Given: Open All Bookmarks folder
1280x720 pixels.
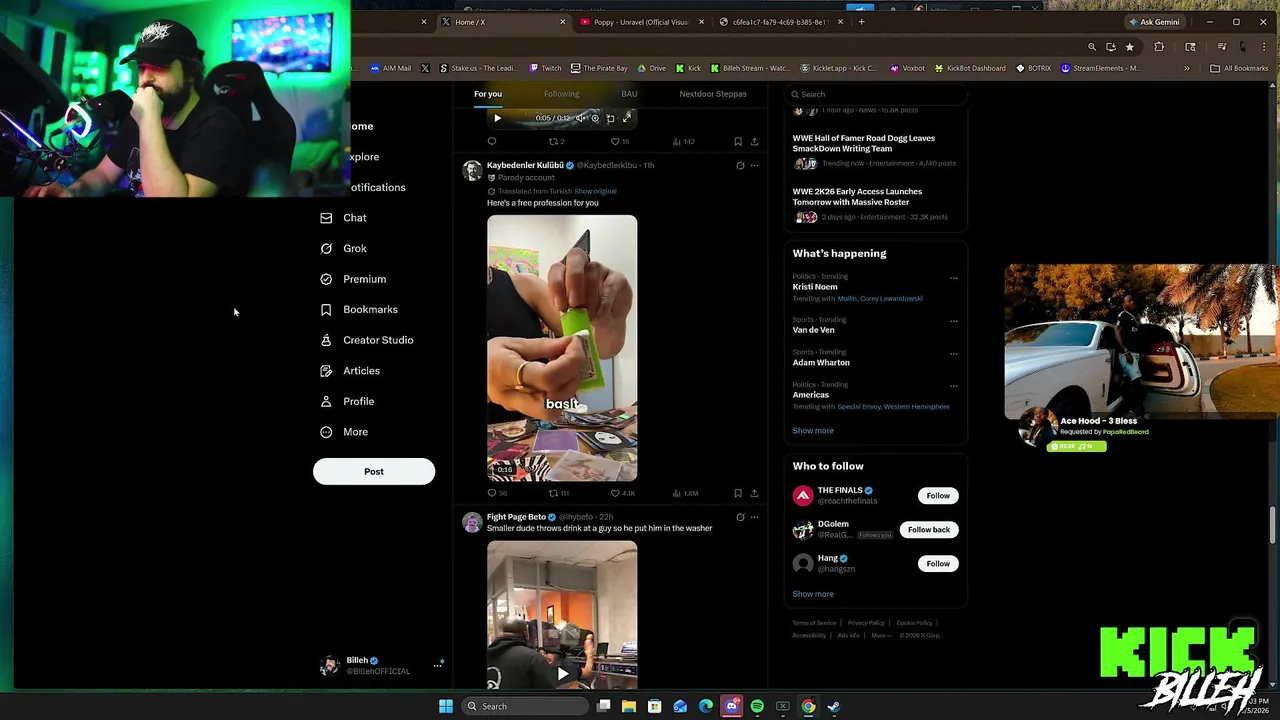Looking at the screenshot, I should coord(1239,68).
